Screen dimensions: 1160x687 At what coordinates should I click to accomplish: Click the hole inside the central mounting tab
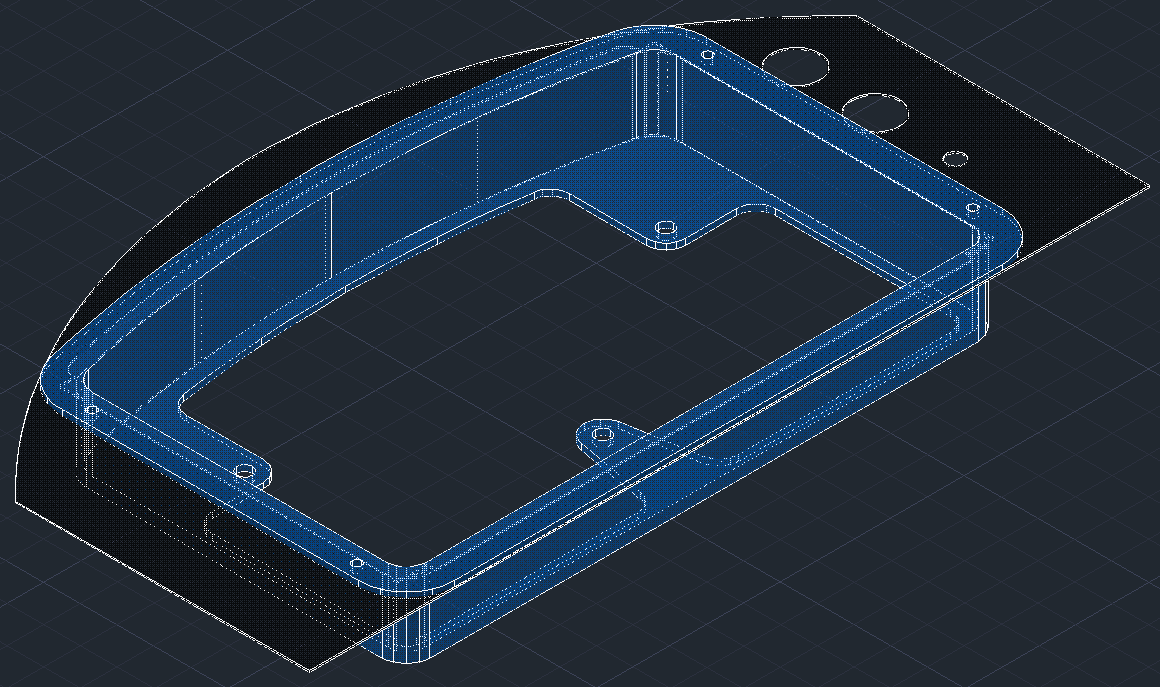click(x=602, y=434)
